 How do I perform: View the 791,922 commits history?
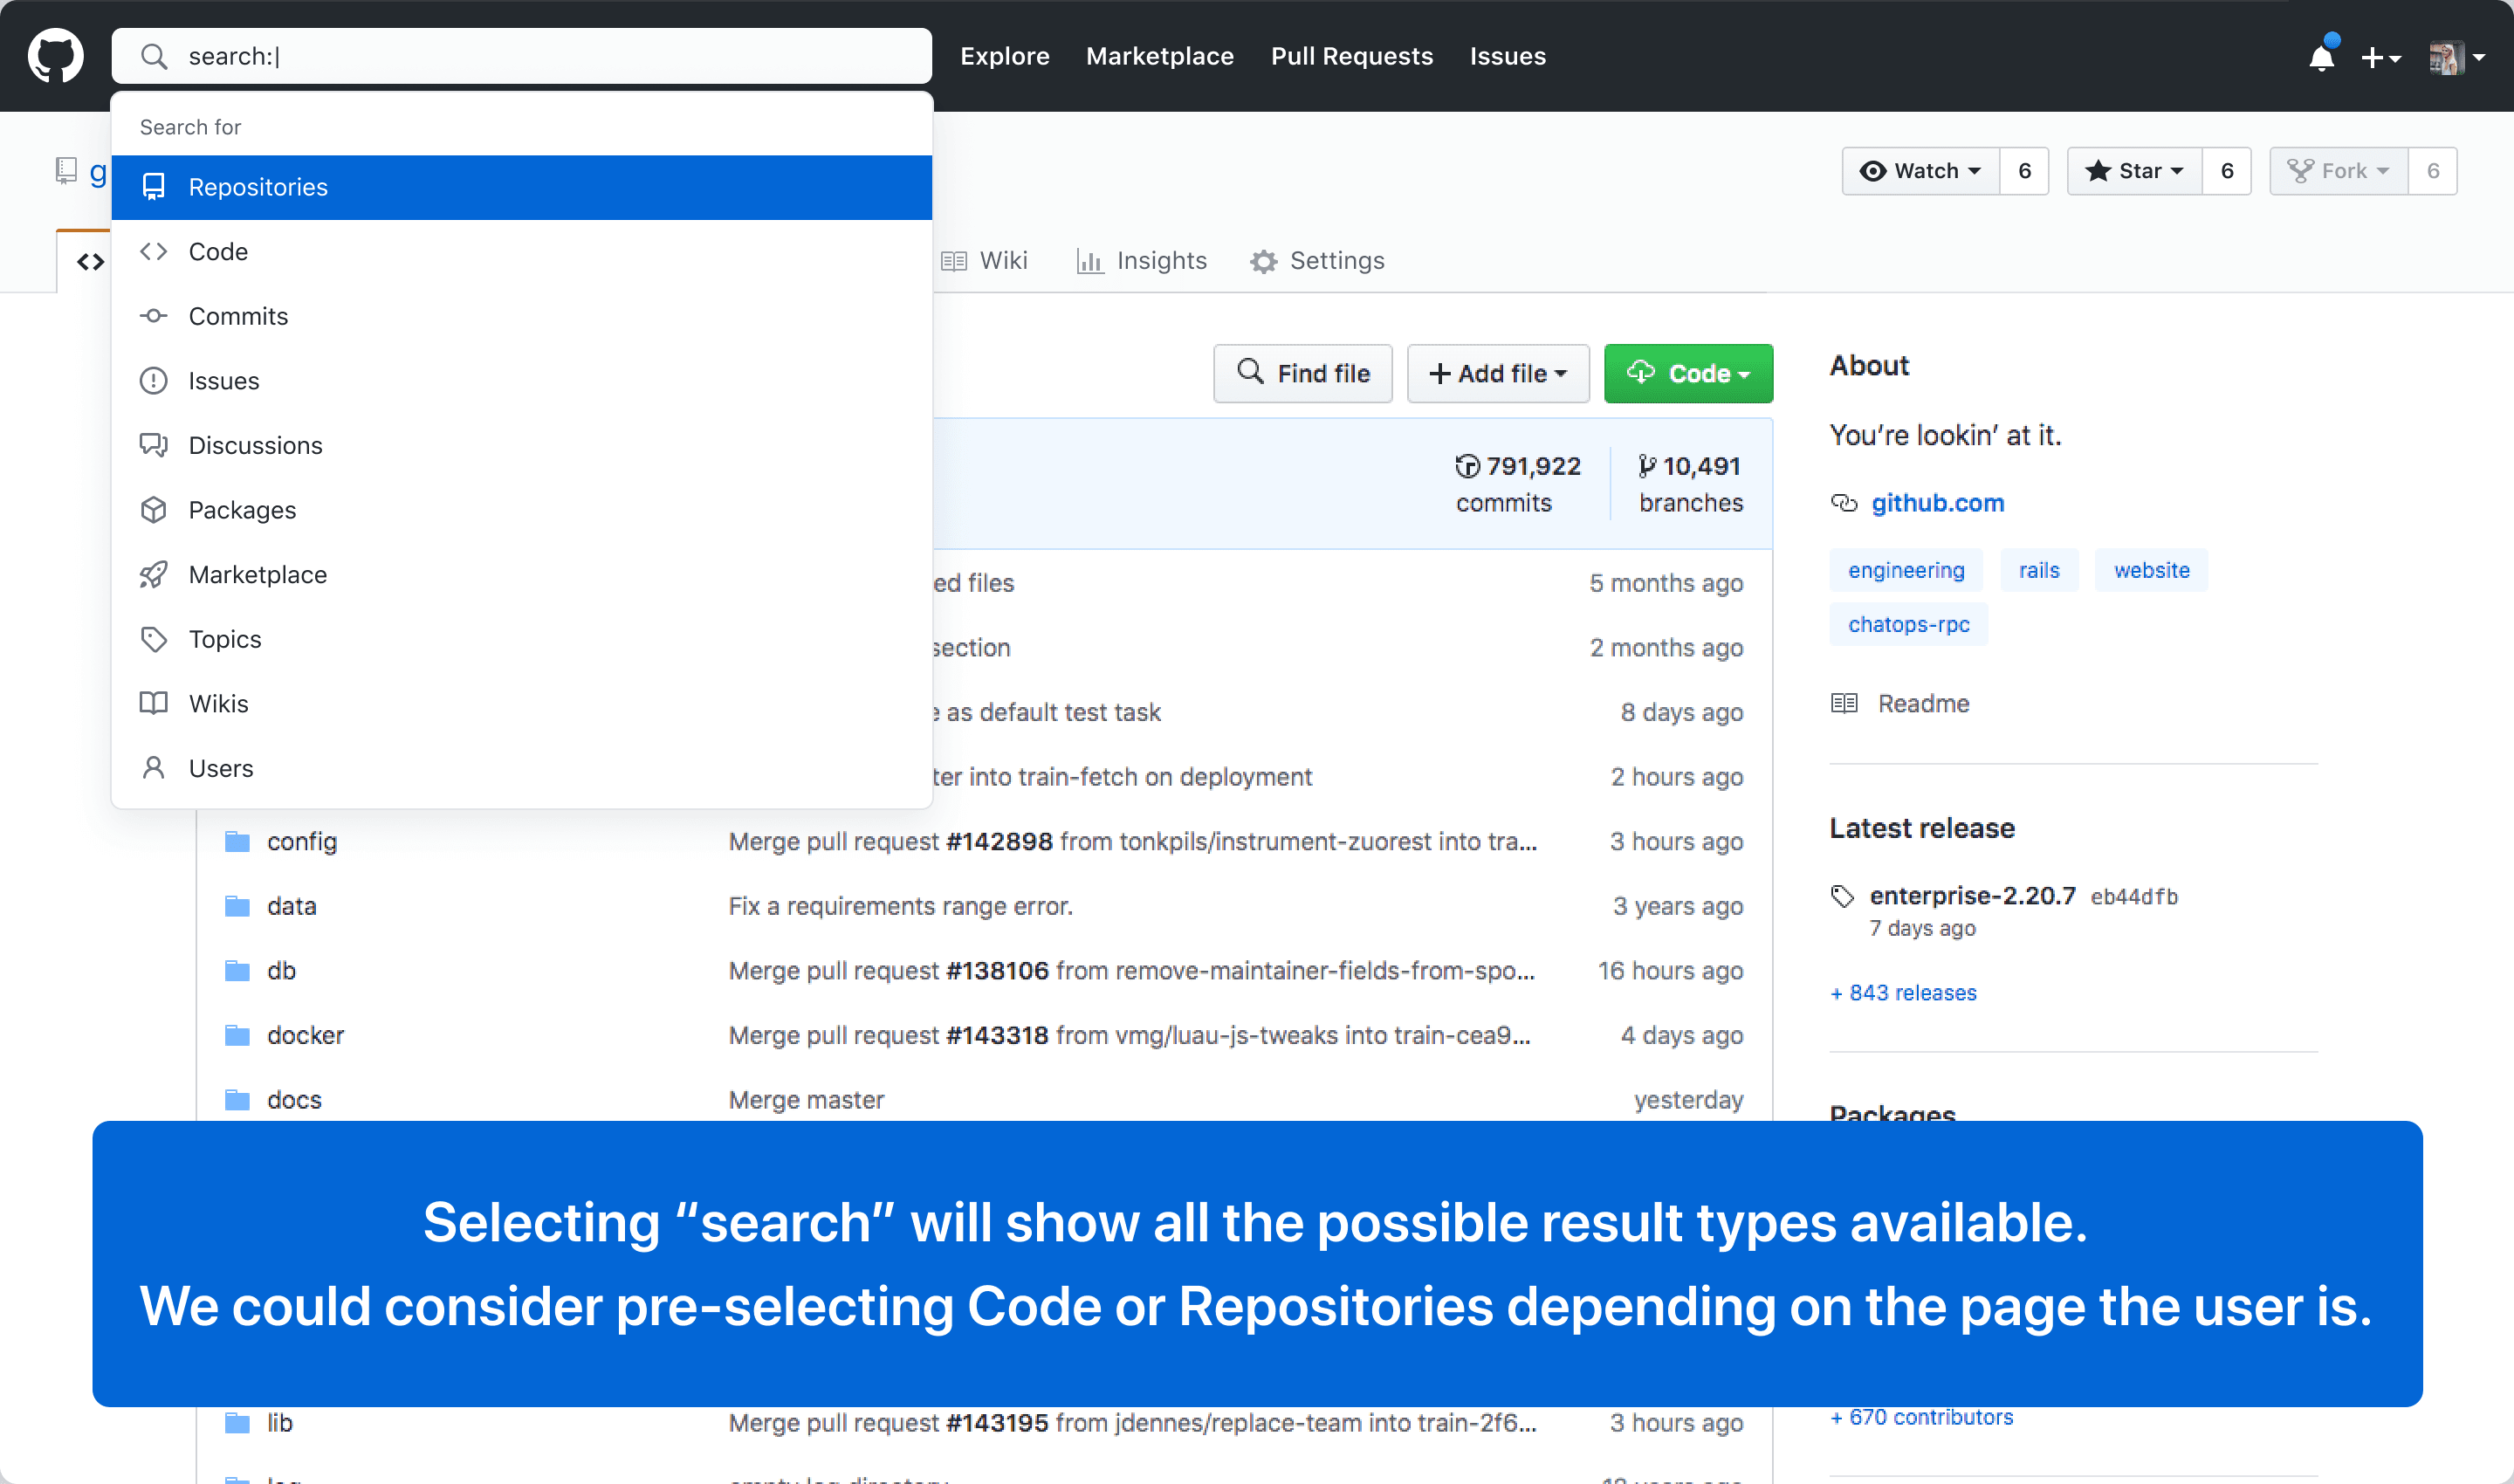click(1518, 484)
